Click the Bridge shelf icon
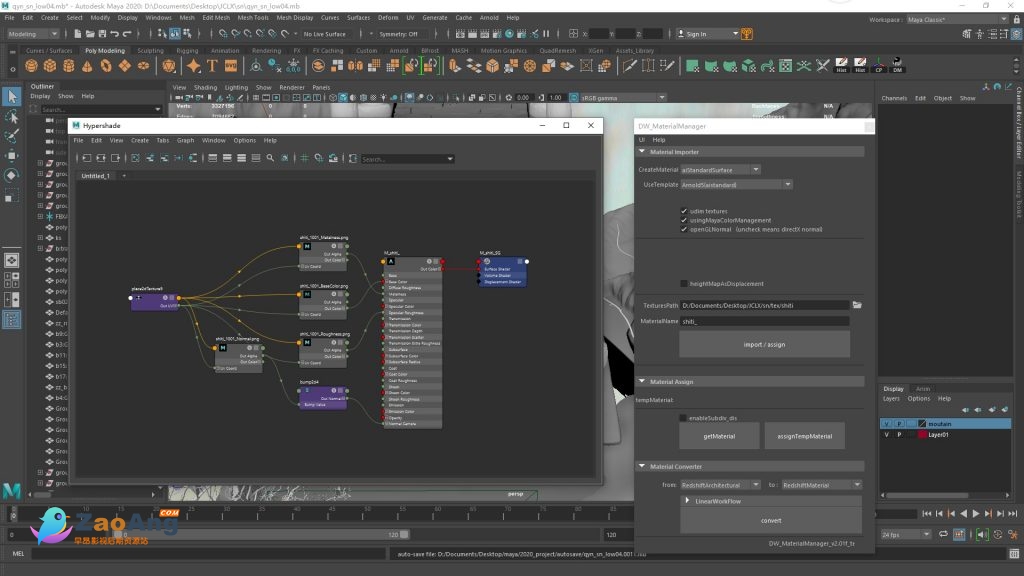 click(473, 66)
